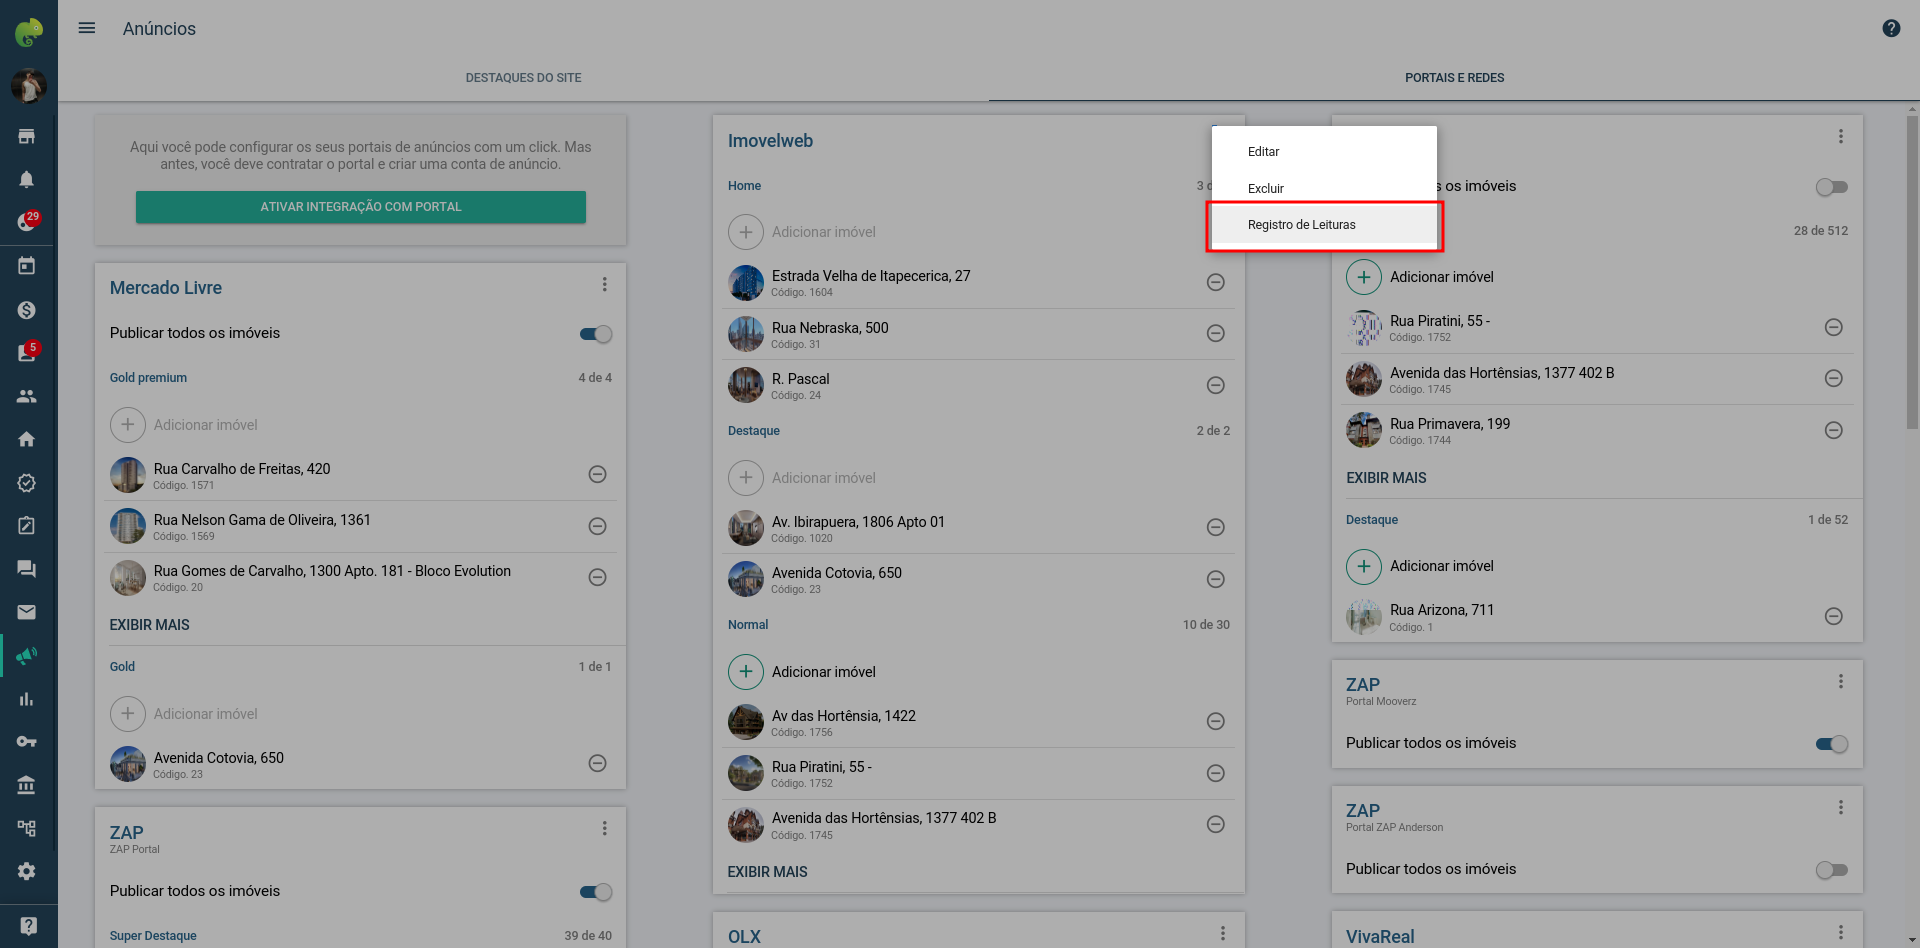1920x948 pixels.
Task: Toggle Mercado Livre publish all properties switch
Action: (x=596, y=334)
